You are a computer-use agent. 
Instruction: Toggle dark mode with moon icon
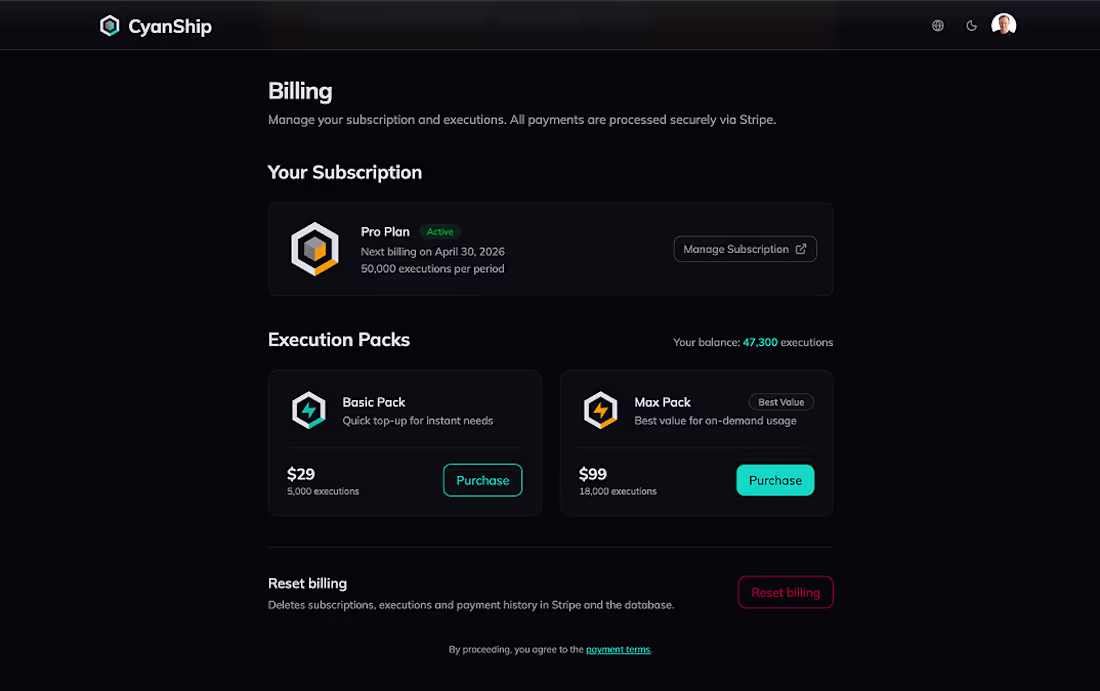coord(972,26)
